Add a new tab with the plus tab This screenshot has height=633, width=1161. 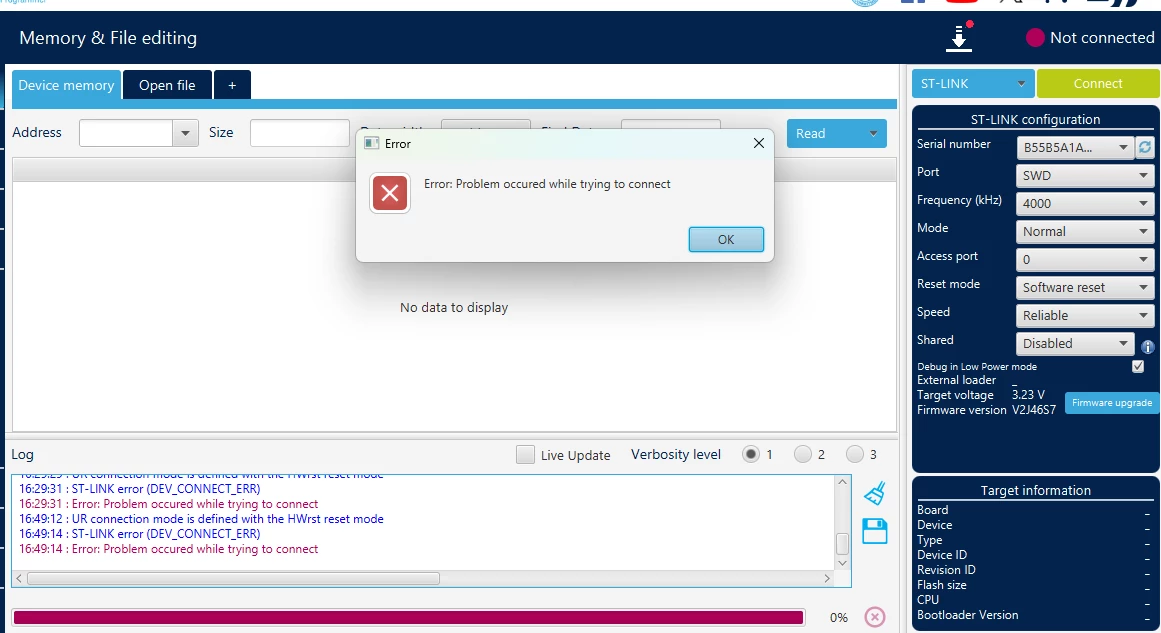click(x=232, y=85)
